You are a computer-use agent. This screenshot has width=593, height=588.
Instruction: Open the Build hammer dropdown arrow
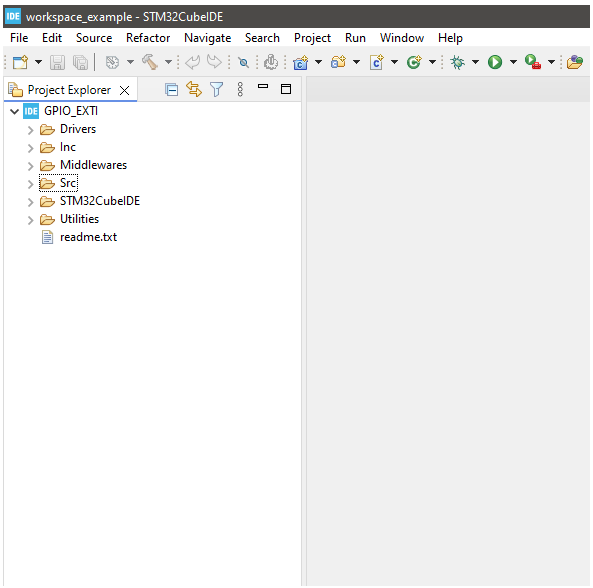[x=168, y=62]
